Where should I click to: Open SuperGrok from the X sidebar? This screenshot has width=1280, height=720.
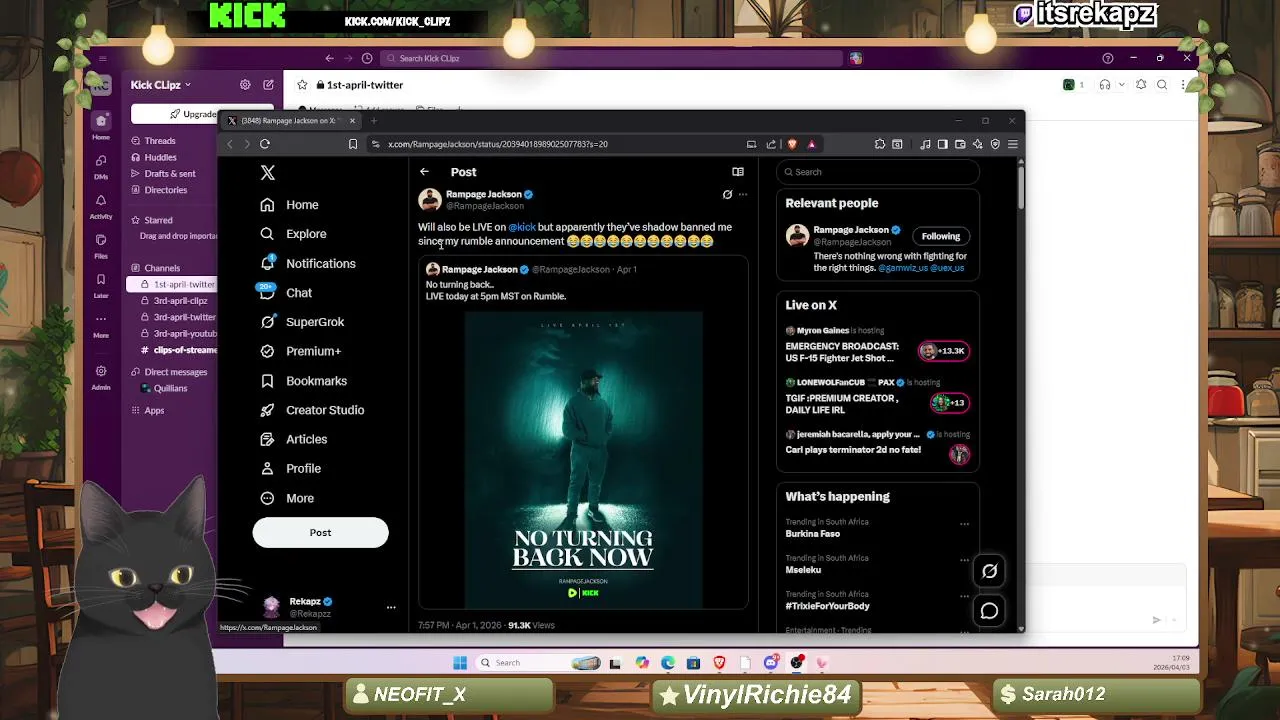point(302,322)
